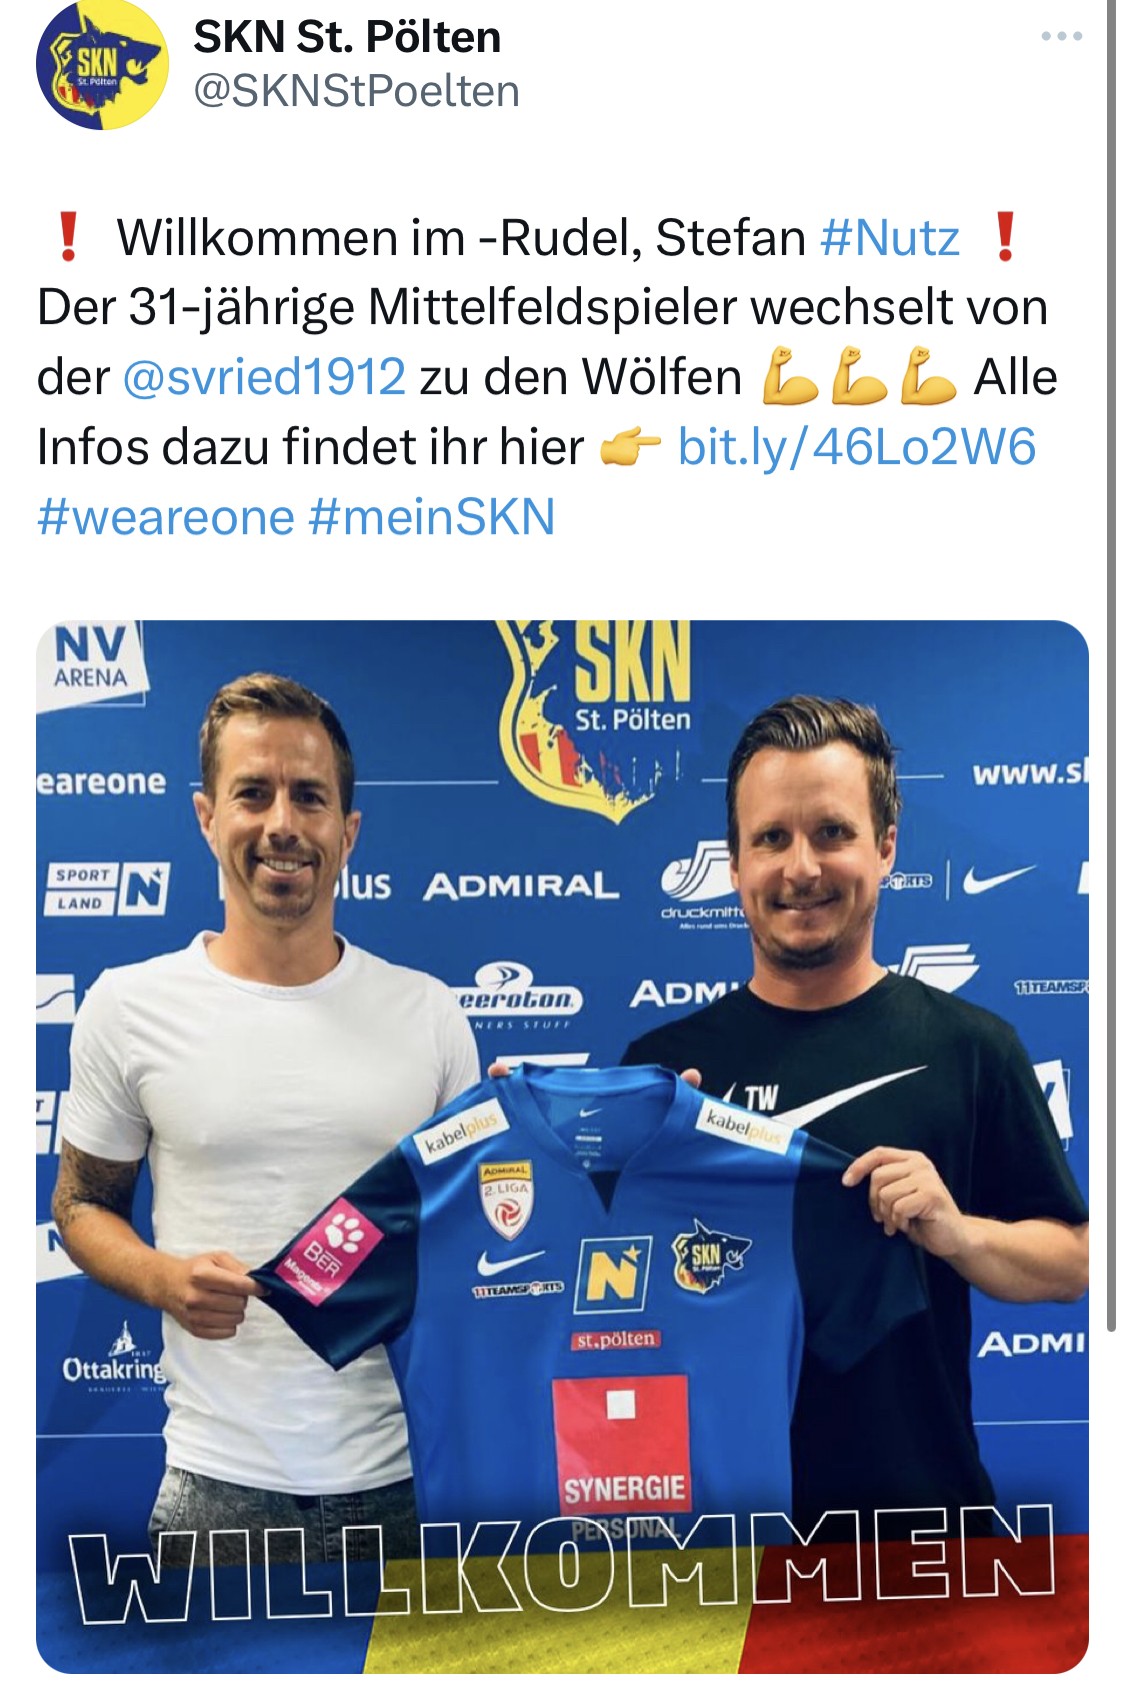Follow the bit.ly/46Lo2W6 link

pyautogui.click(x=857, y=447)
